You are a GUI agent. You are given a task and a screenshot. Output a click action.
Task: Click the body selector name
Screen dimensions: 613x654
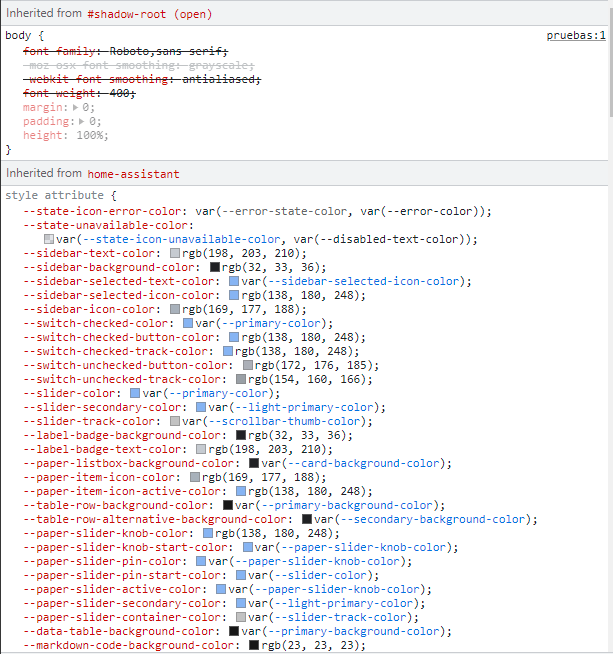tap(18, 36)
